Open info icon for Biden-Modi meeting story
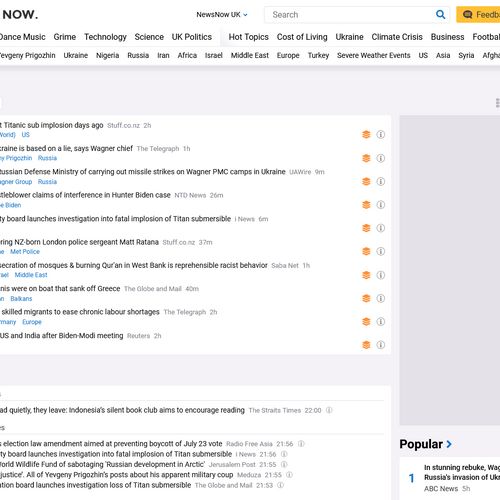 point(381,345)
